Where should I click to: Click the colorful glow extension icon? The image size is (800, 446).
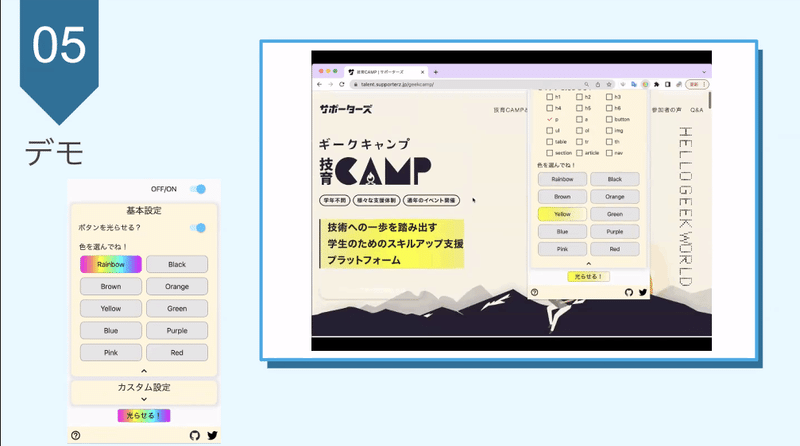(645, 84)
